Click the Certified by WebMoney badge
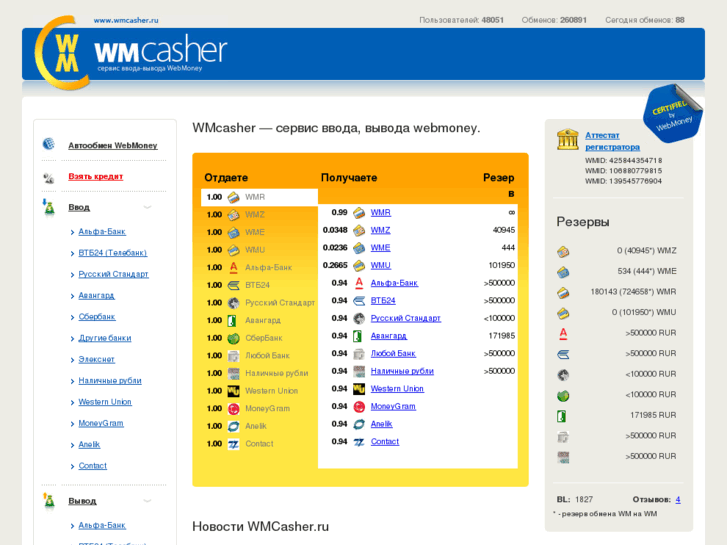 672,114
